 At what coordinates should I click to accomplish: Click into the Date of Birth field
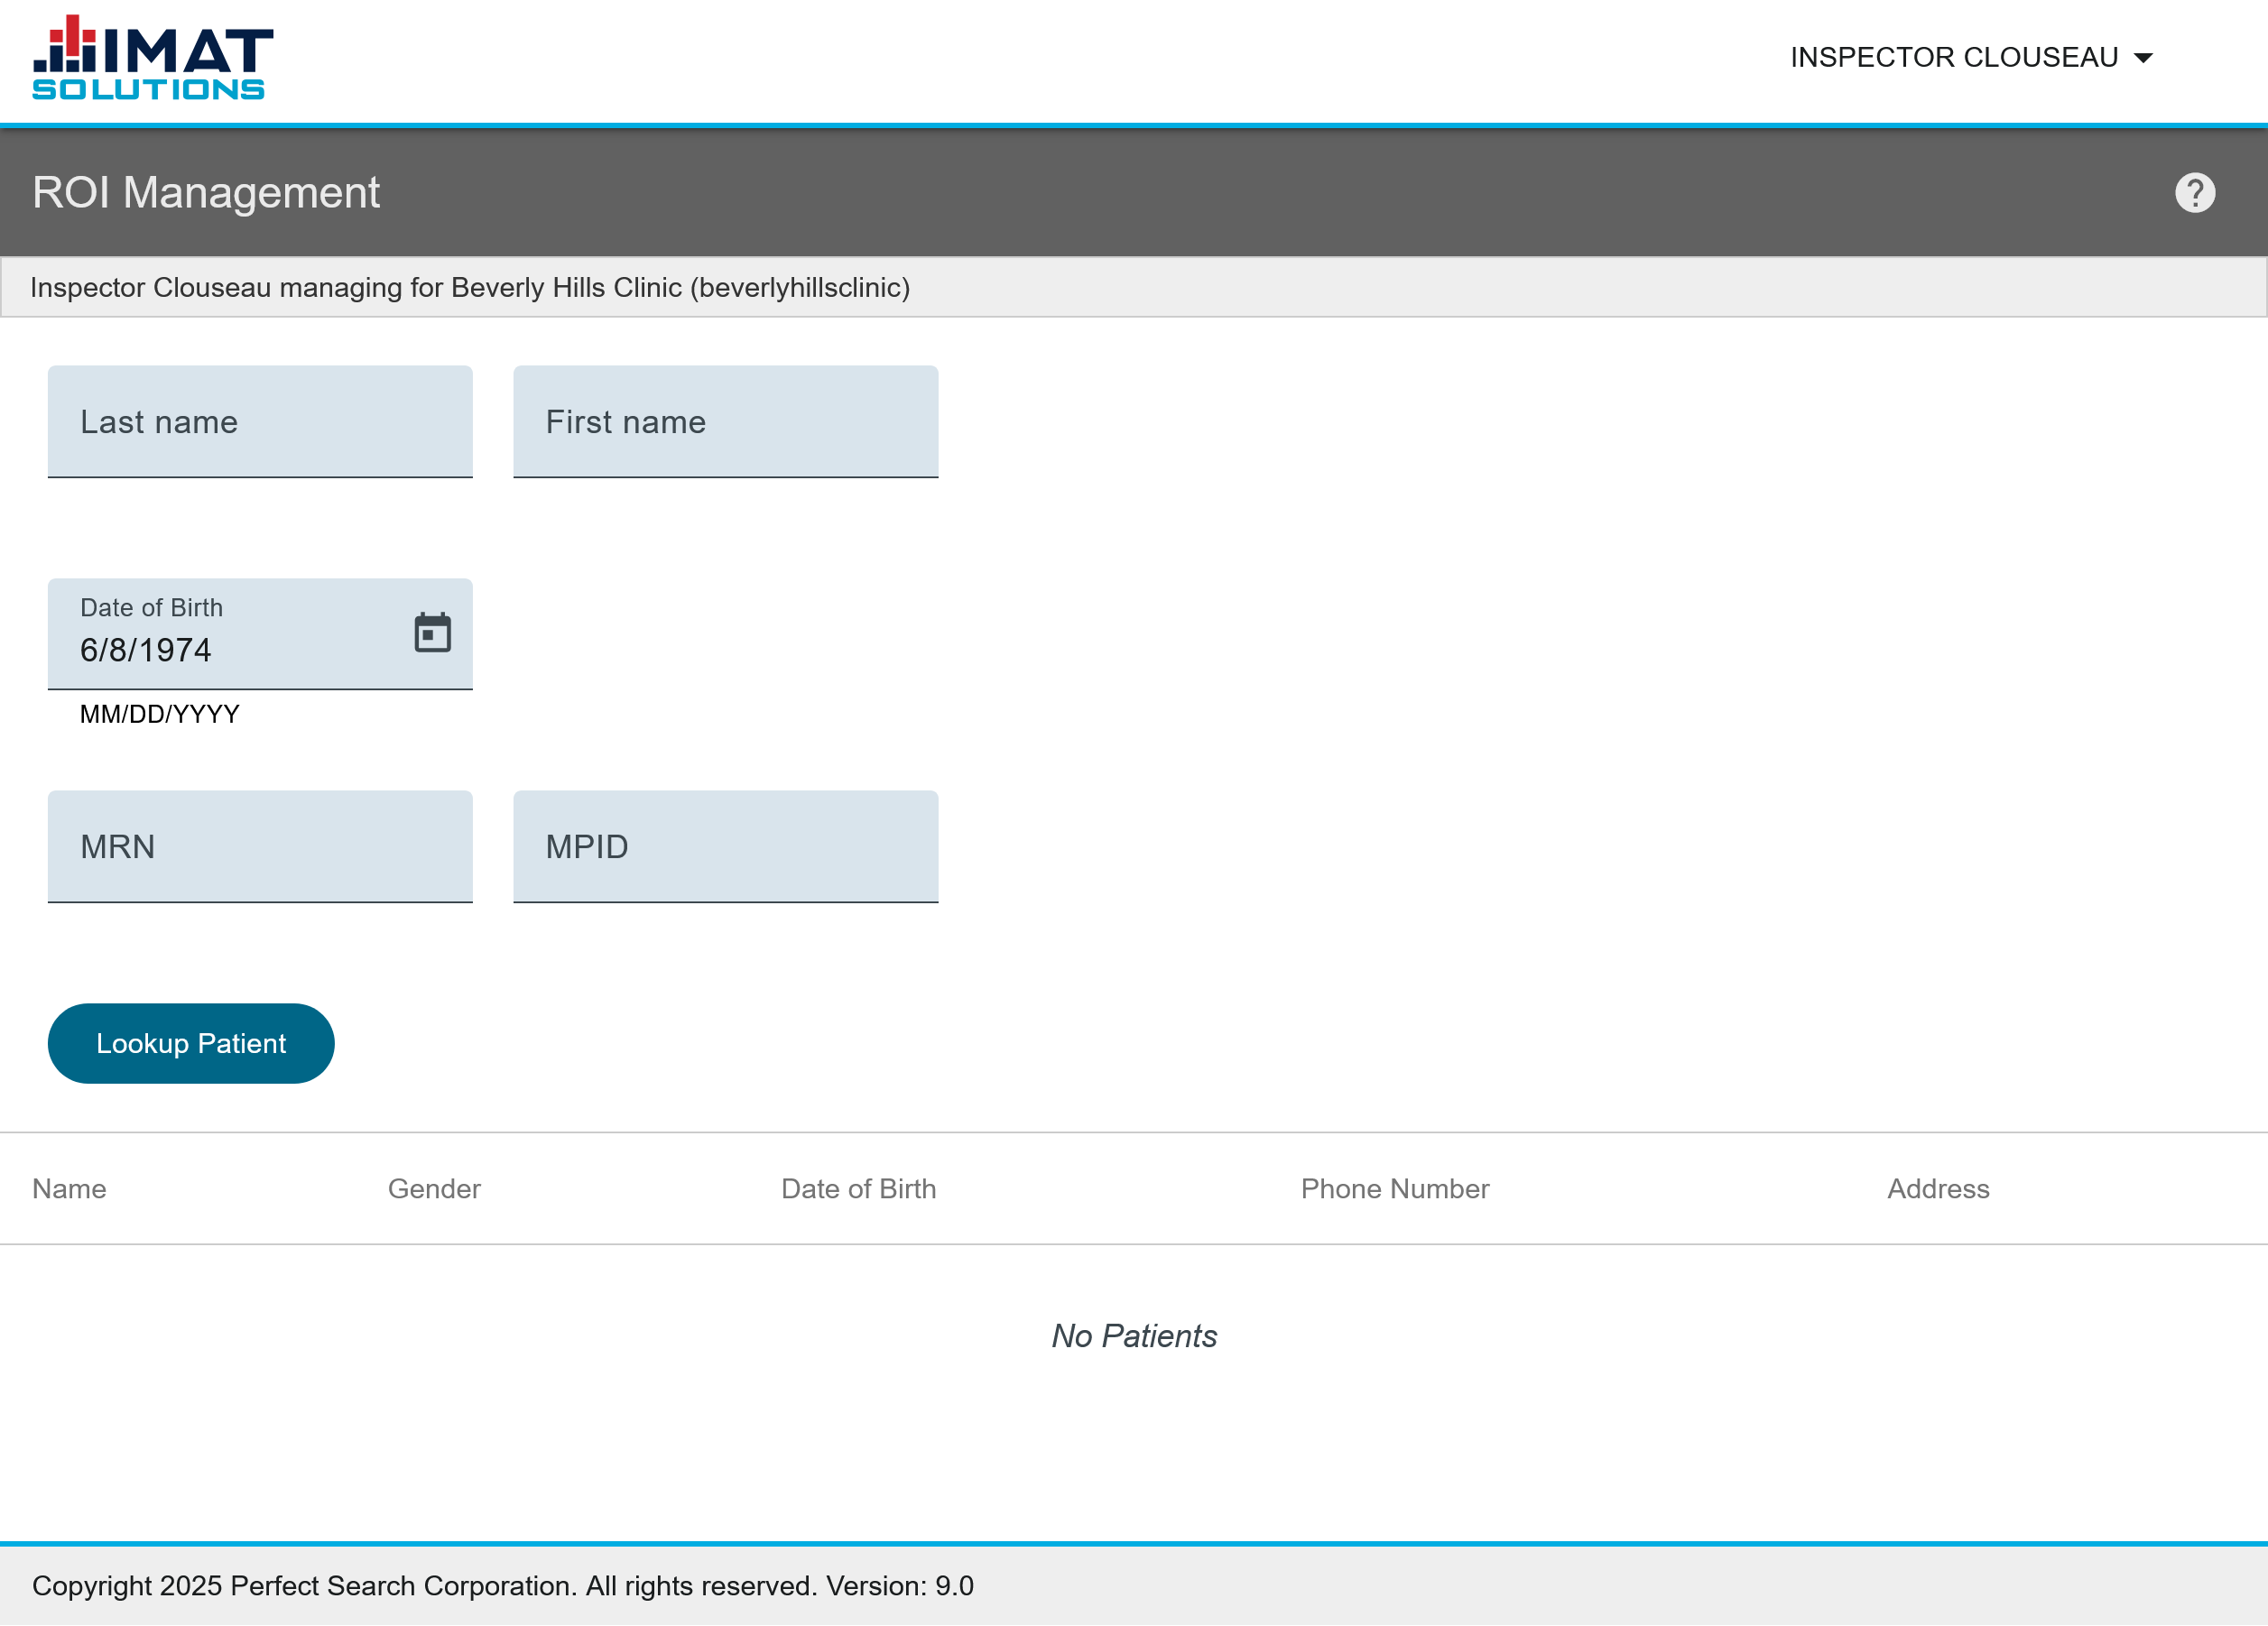230,650
